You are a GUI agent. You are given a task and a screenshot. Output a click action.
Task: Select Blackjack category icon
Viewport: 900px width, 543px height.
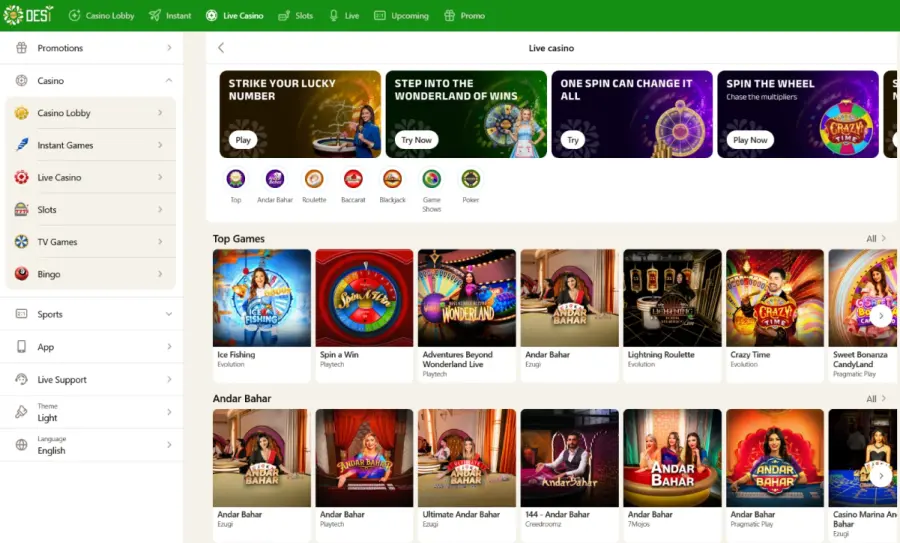(x=392, y=179)
